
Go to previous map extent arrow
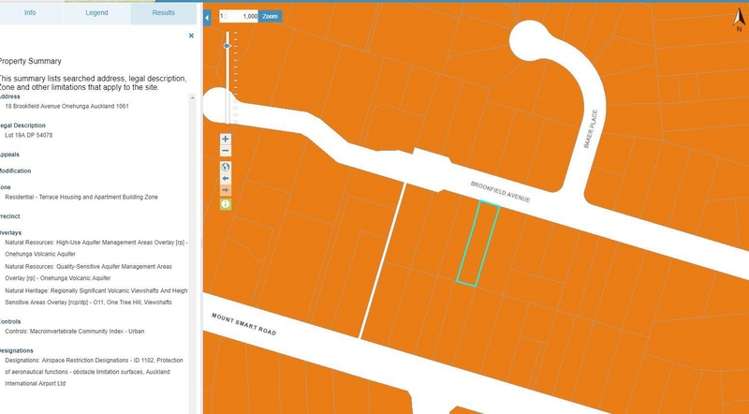[226, 179]
